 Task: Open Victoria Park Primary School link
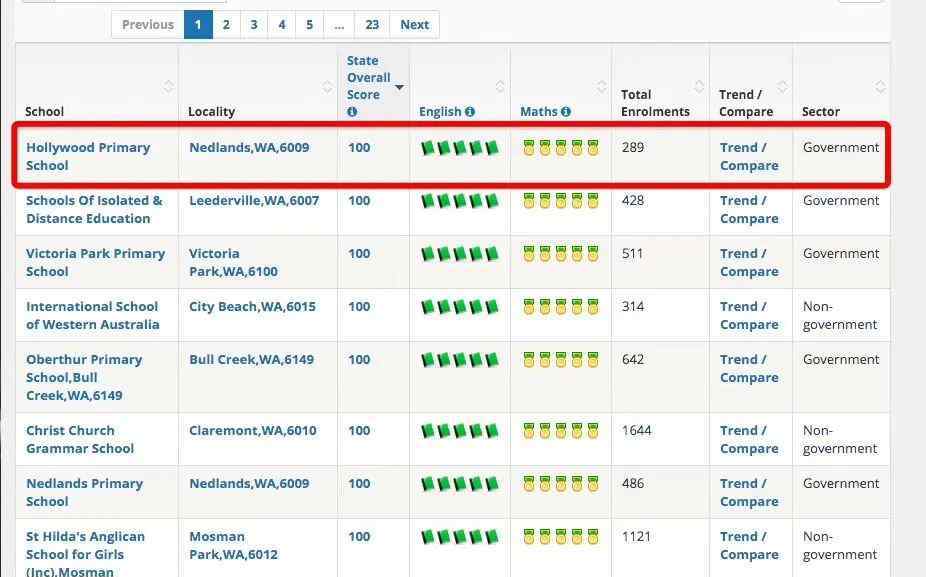95,263
